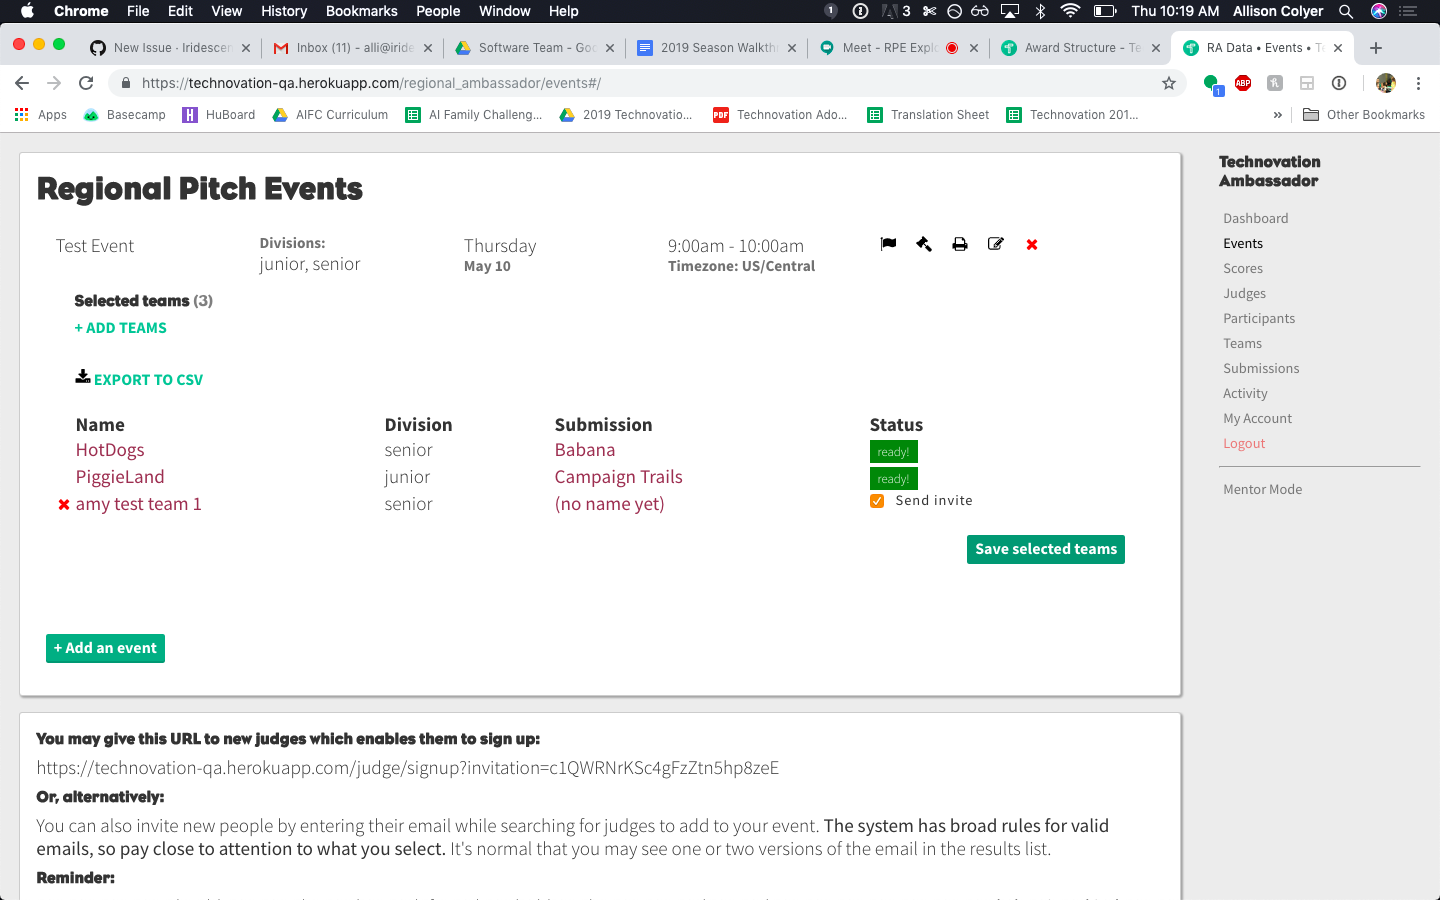Screen dimensions: 1440x900
Task: Open the Bookmarks menu
Action: pyautogui.click(x=361, y=11)
